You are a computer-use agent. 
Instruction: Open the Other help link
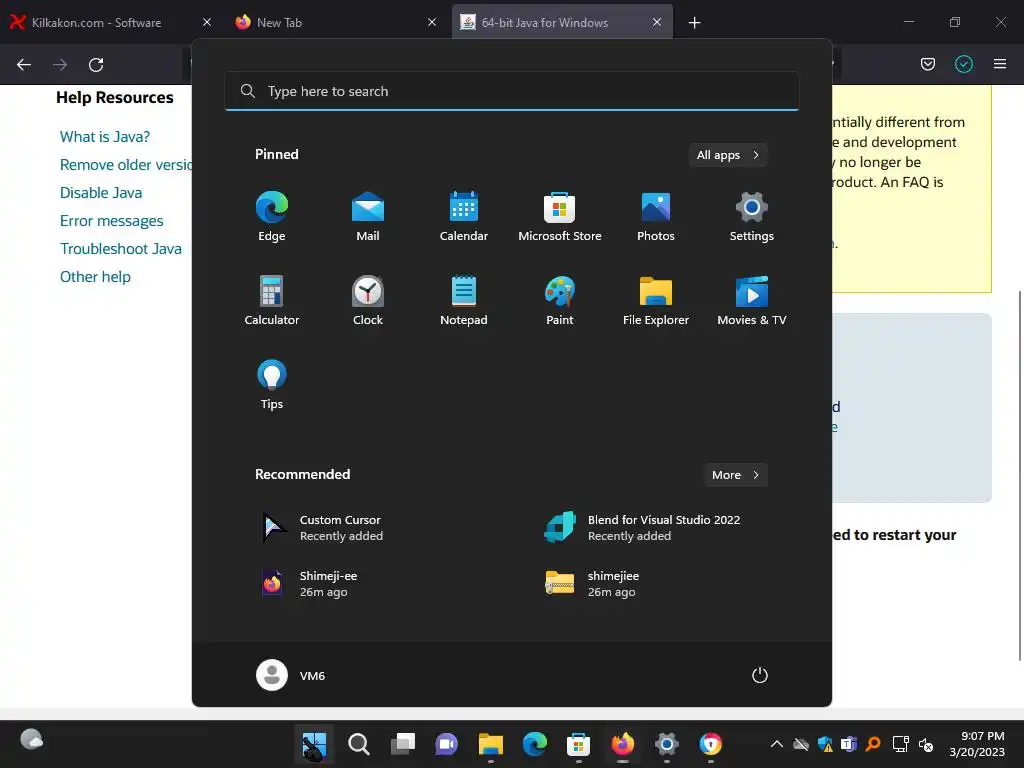(95, 277)
